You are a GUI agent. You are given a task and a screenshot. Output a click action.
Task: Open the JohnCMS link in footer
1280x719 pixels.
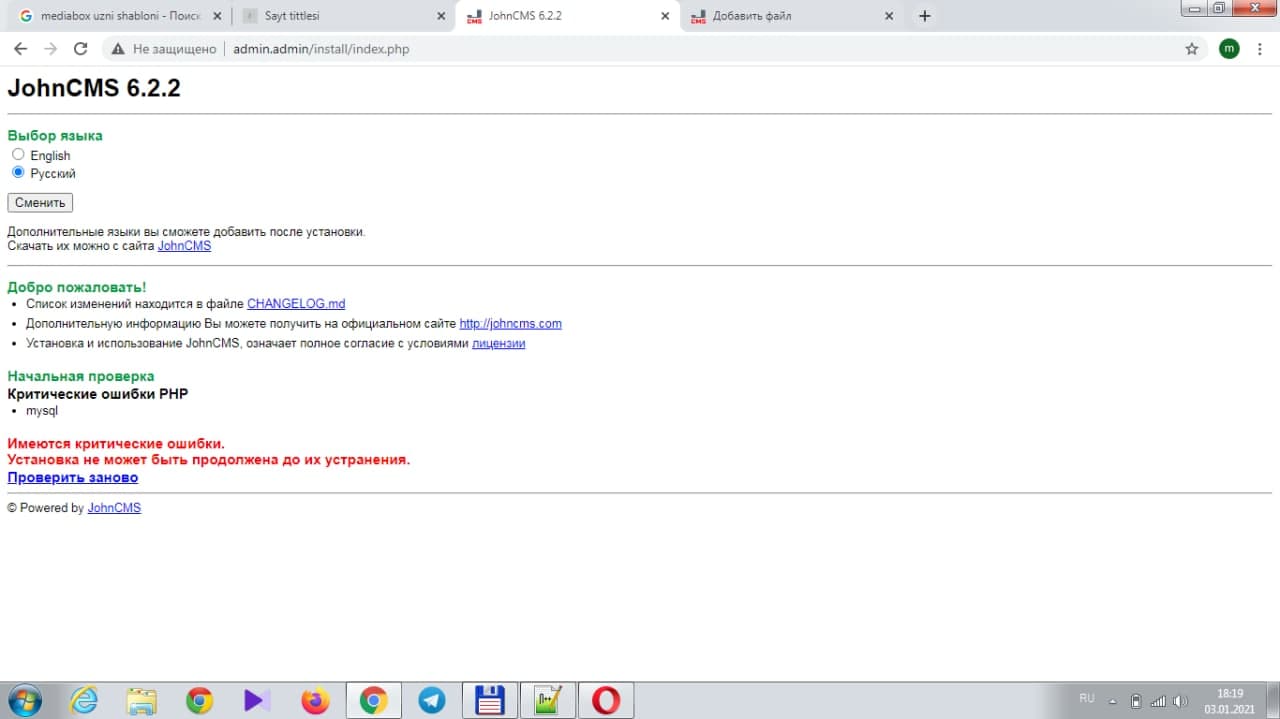114,508
